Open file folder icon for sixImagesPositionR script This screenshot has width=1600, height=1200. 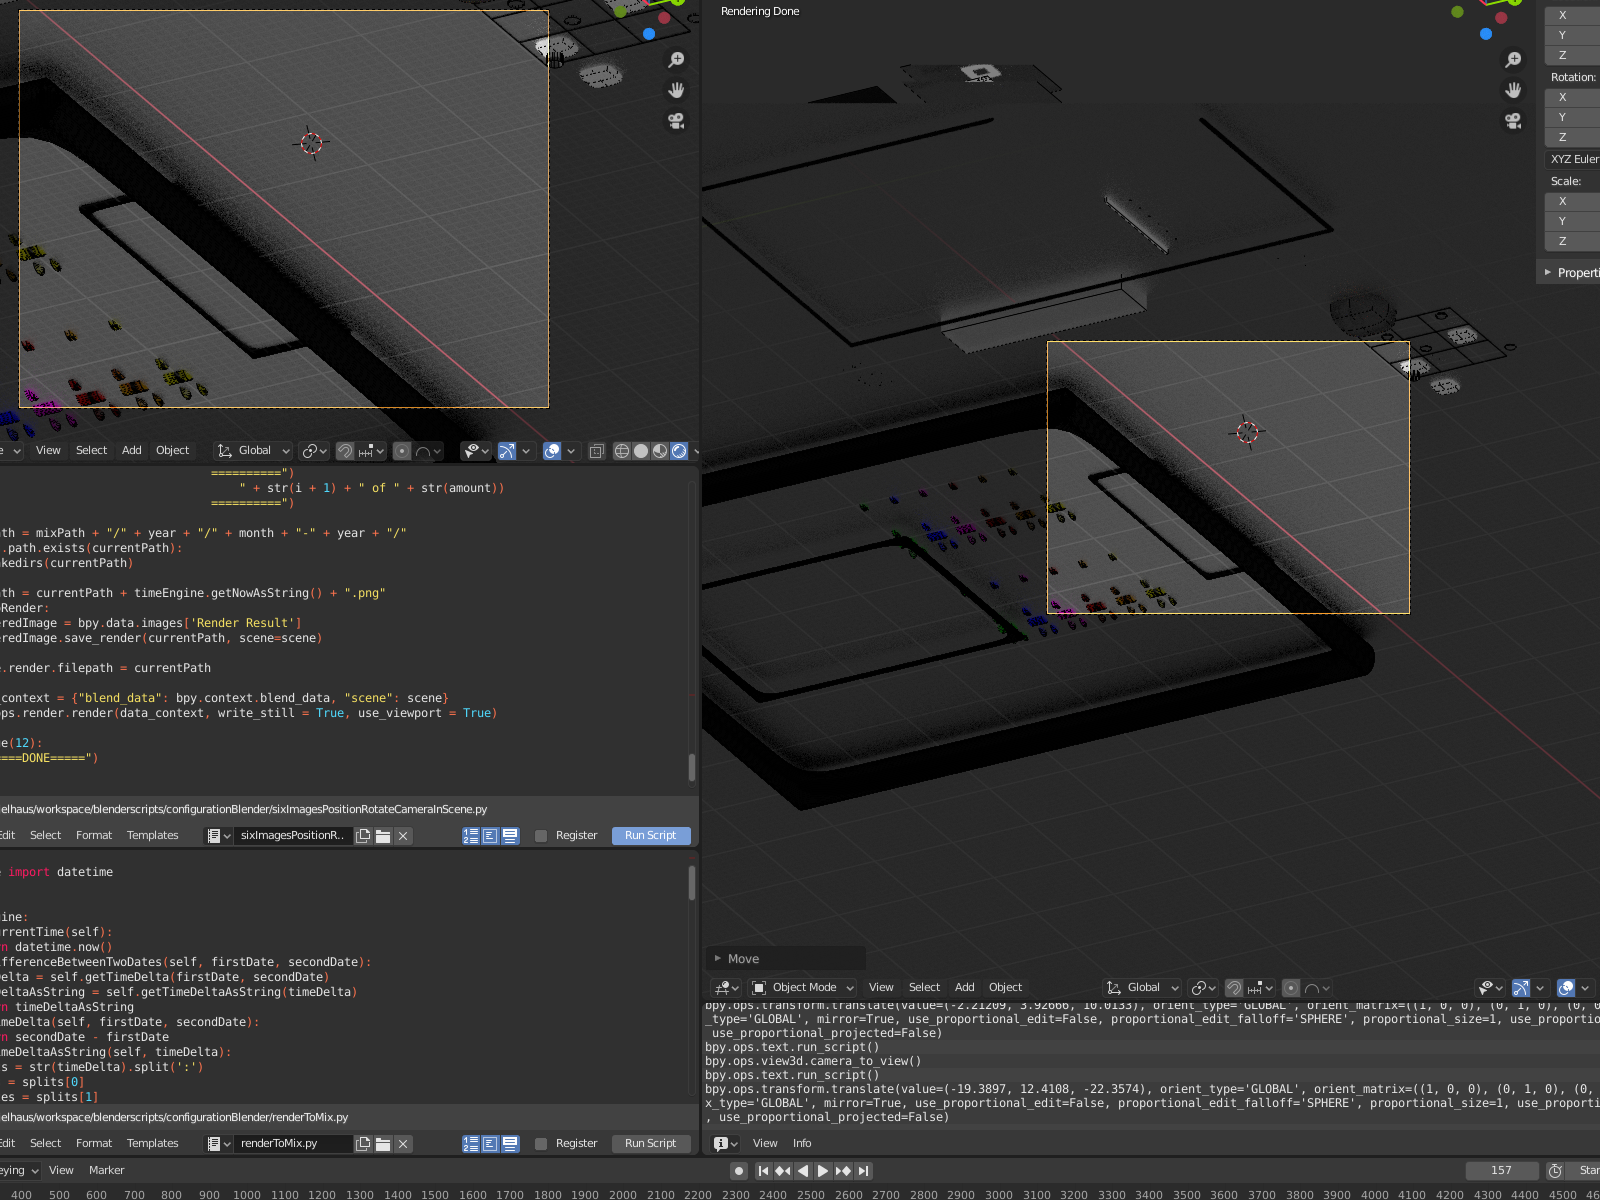(383, 836)
